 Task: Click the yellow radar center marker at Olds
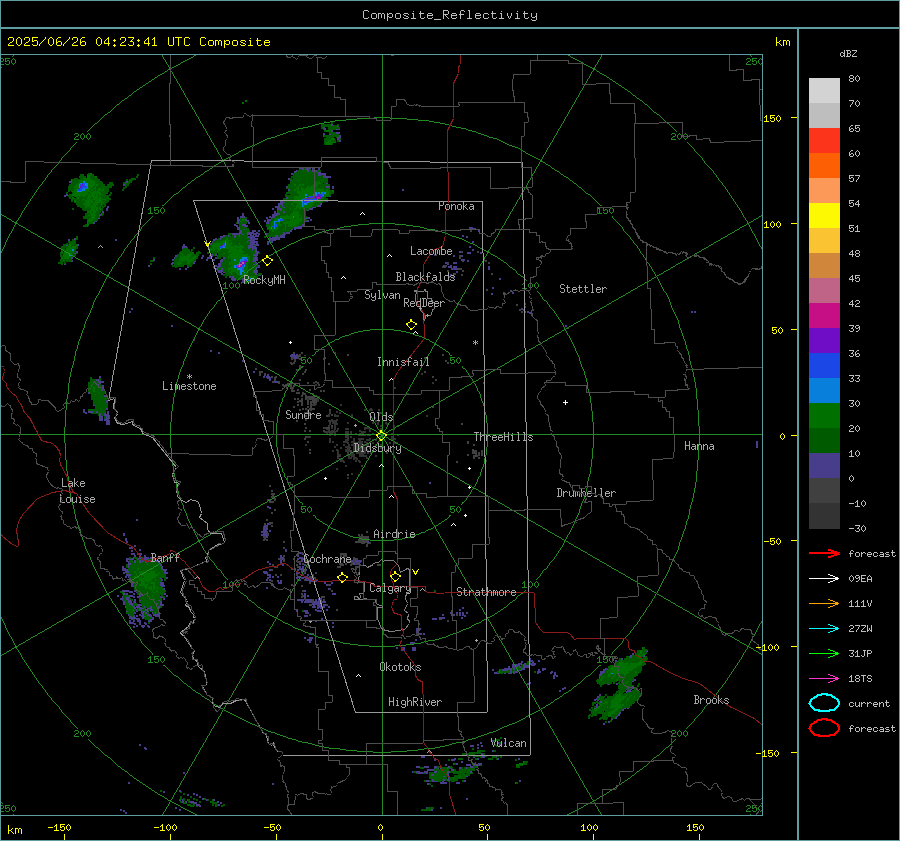pos(381,436)
